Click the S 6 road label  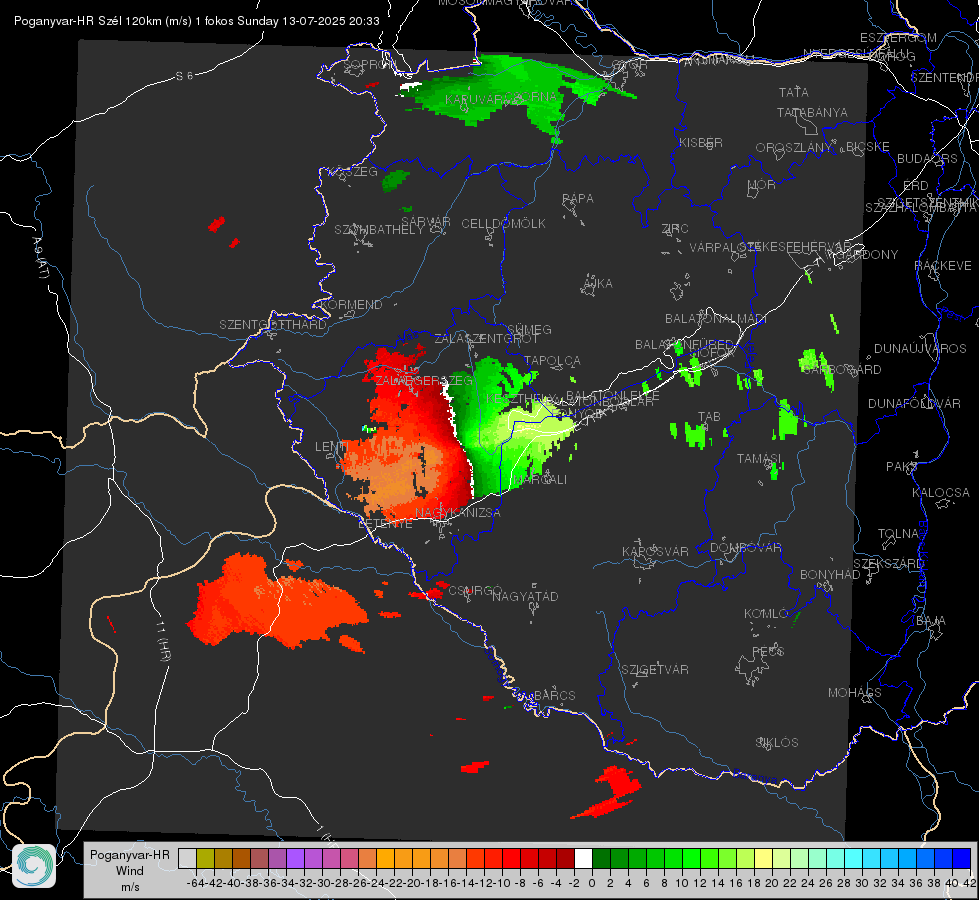[184, 76]
